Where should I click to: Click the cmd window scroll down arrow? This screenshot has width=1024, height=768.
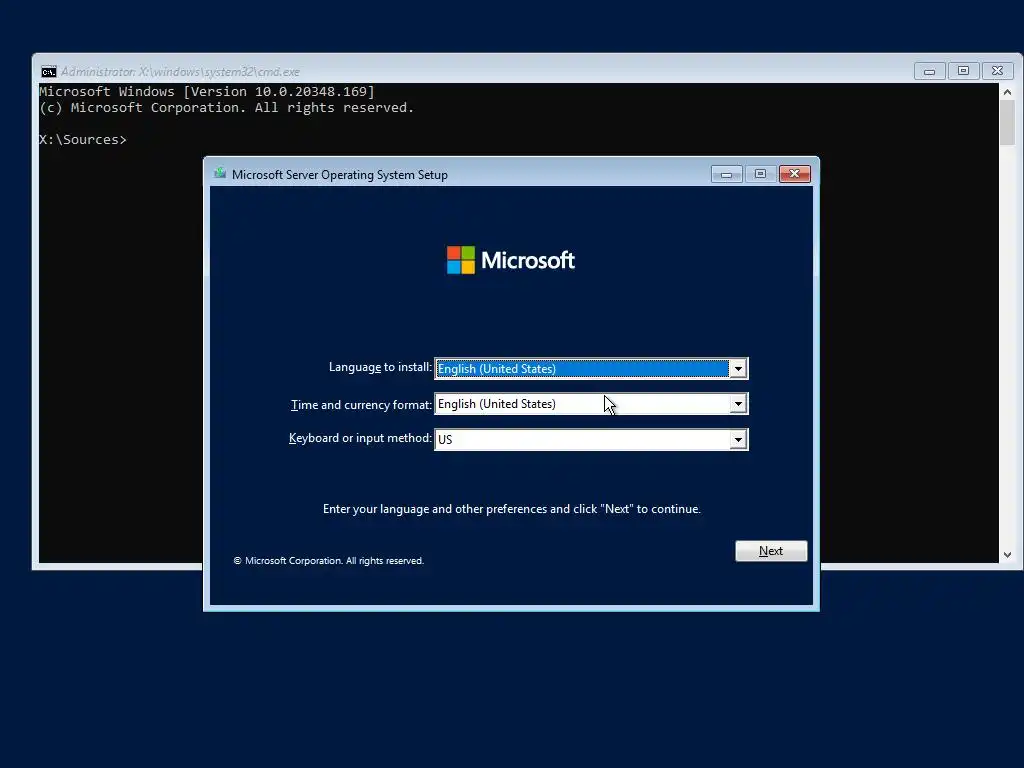[x=1007, y=554]
